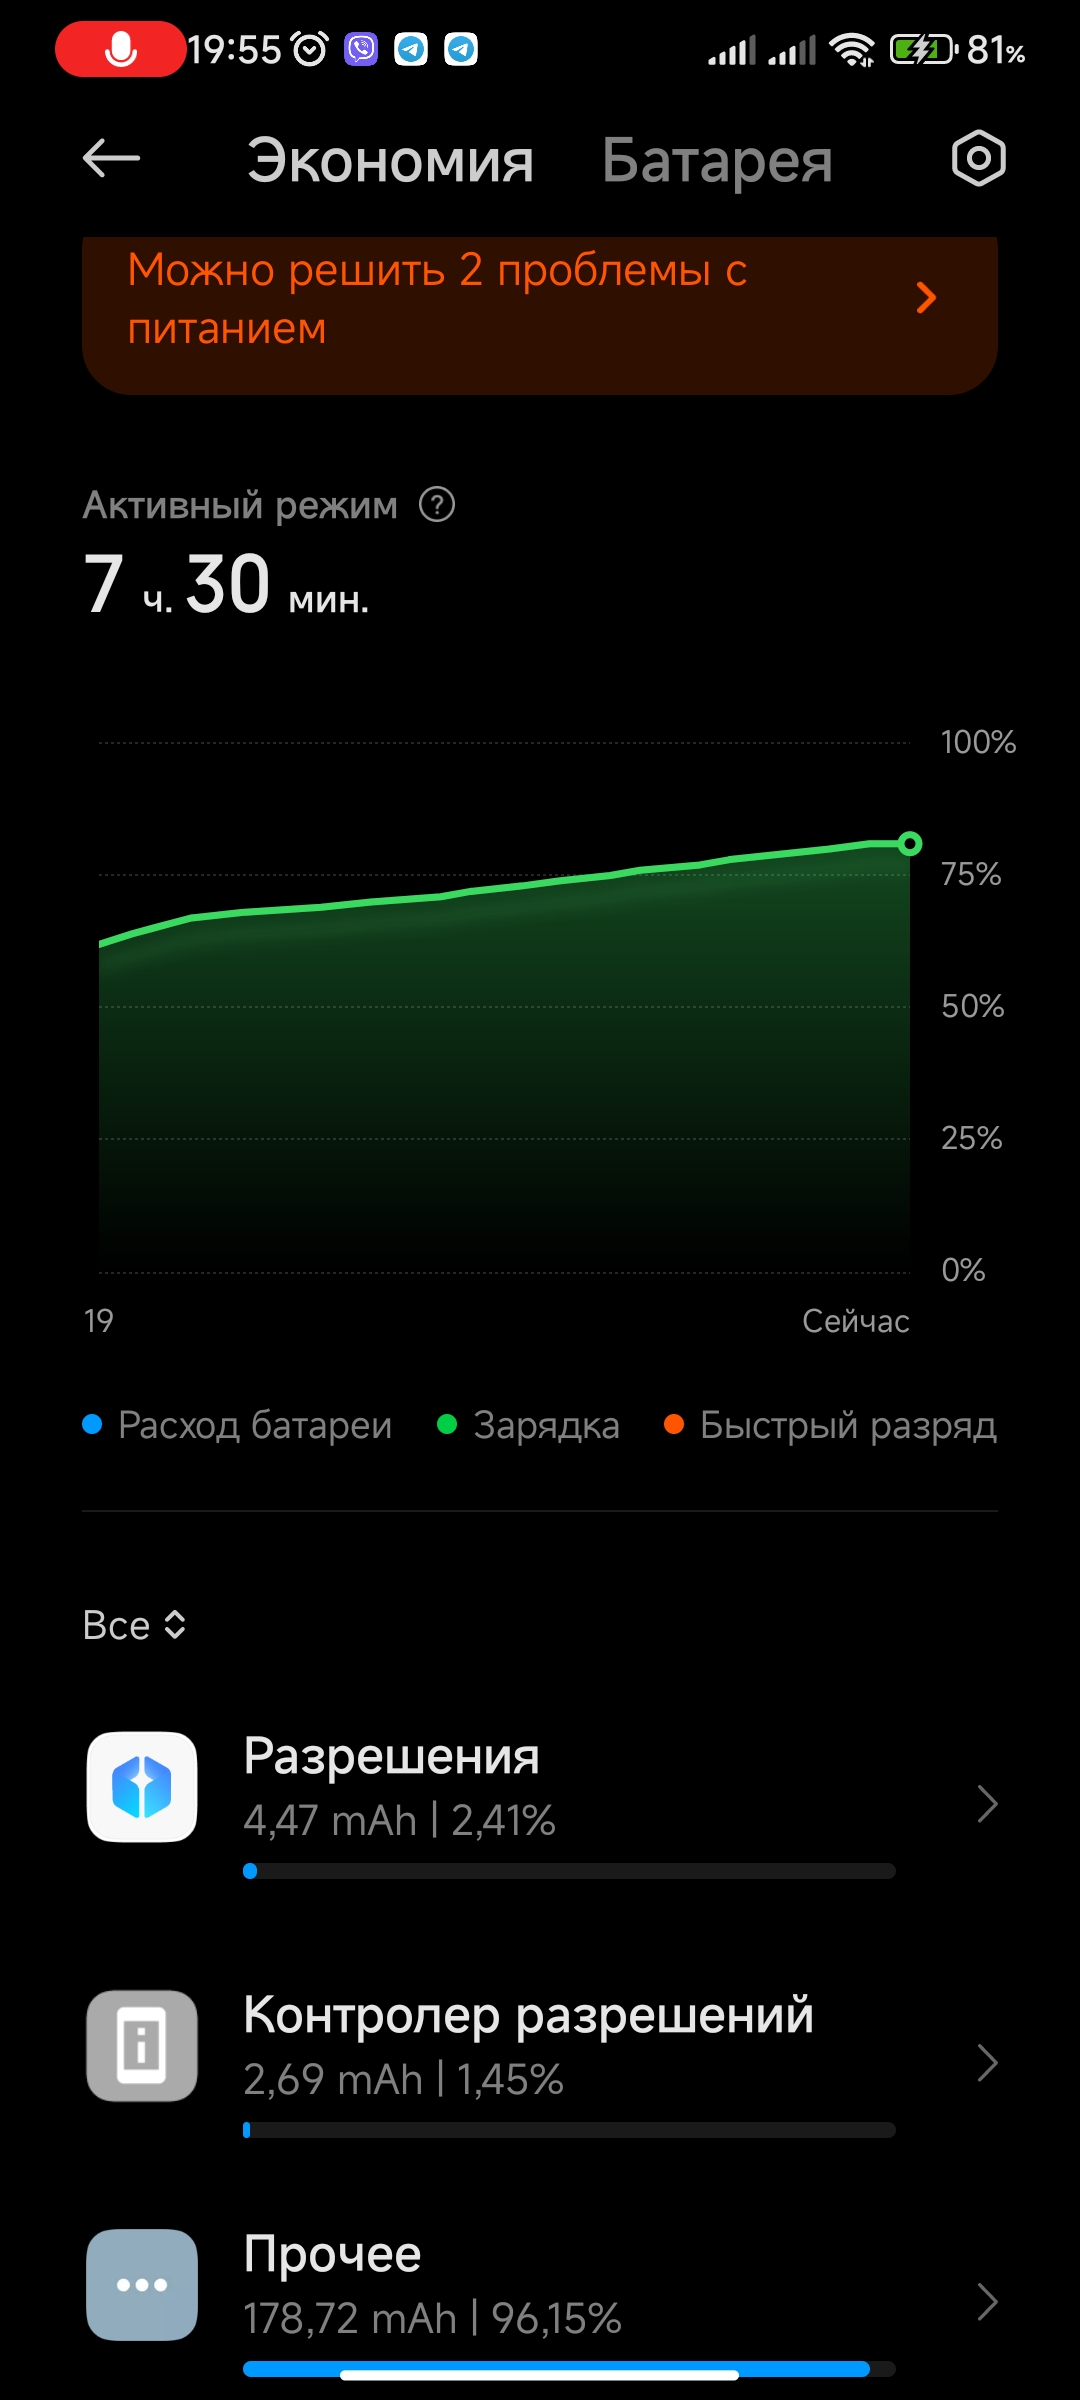Open the power problems warning banner
Image resolution: width=1080 pixels, height=2400 pixels.
click(x=540, y=315)
